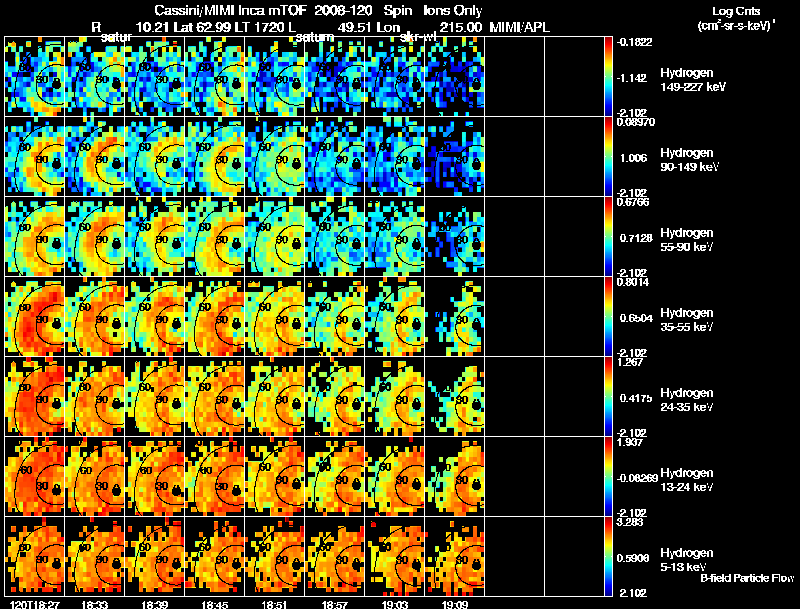The height and width of the screenshot is (609, 800).
Task: Click the 'Hydrogen 13-24 keV' row label
Action: 687,480
